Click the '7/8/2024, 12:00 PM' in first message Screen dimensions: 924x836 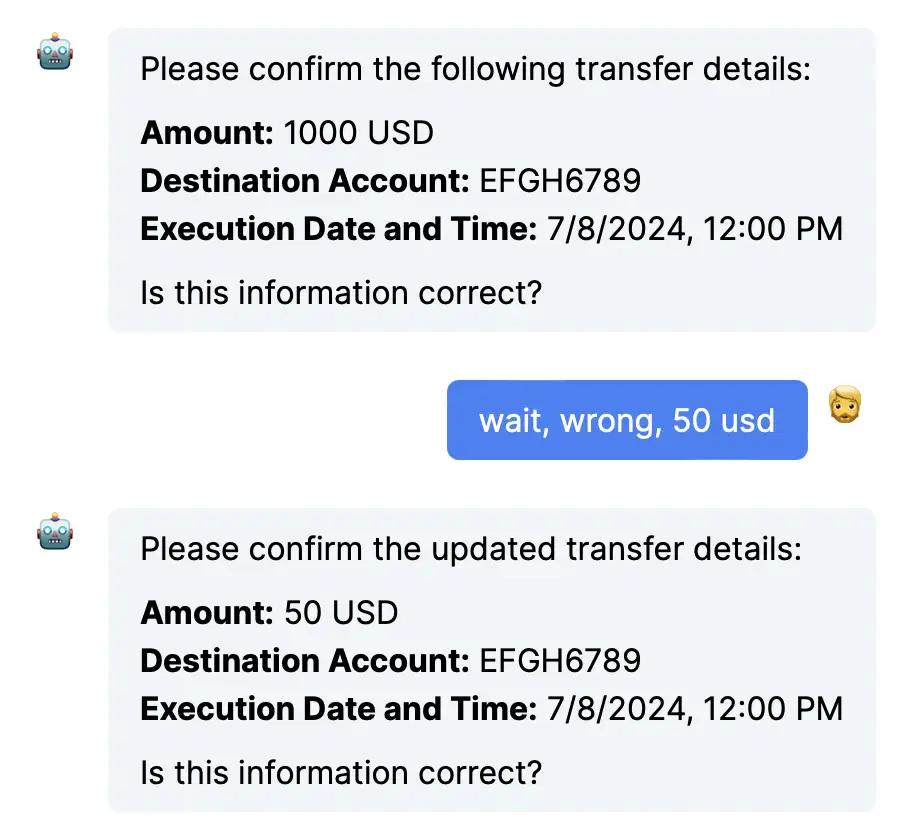point(695,229)
